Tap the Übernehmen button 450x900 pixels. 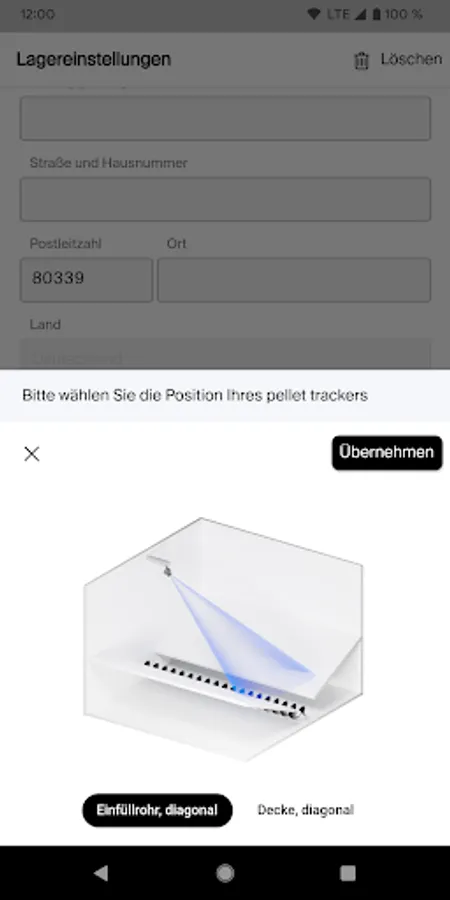coord(387,452)
